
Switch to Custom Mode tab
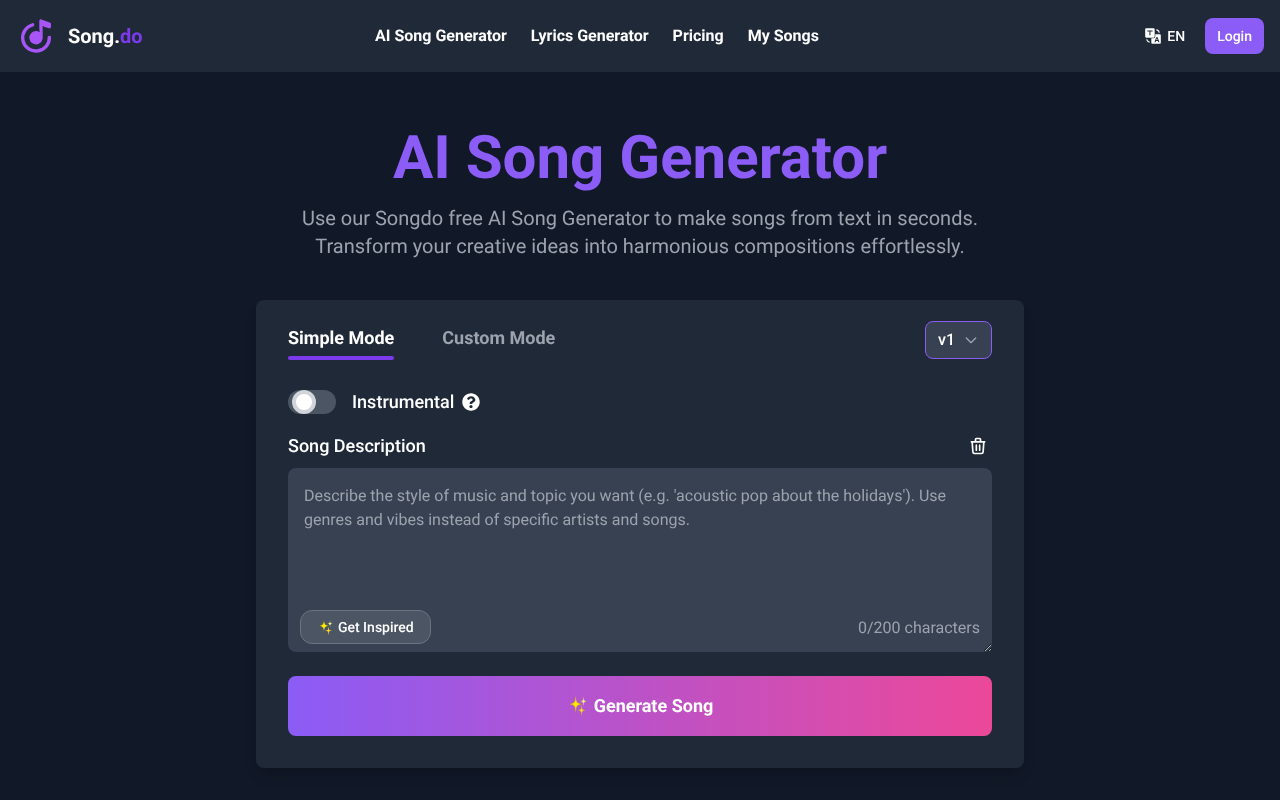[498, 338]
